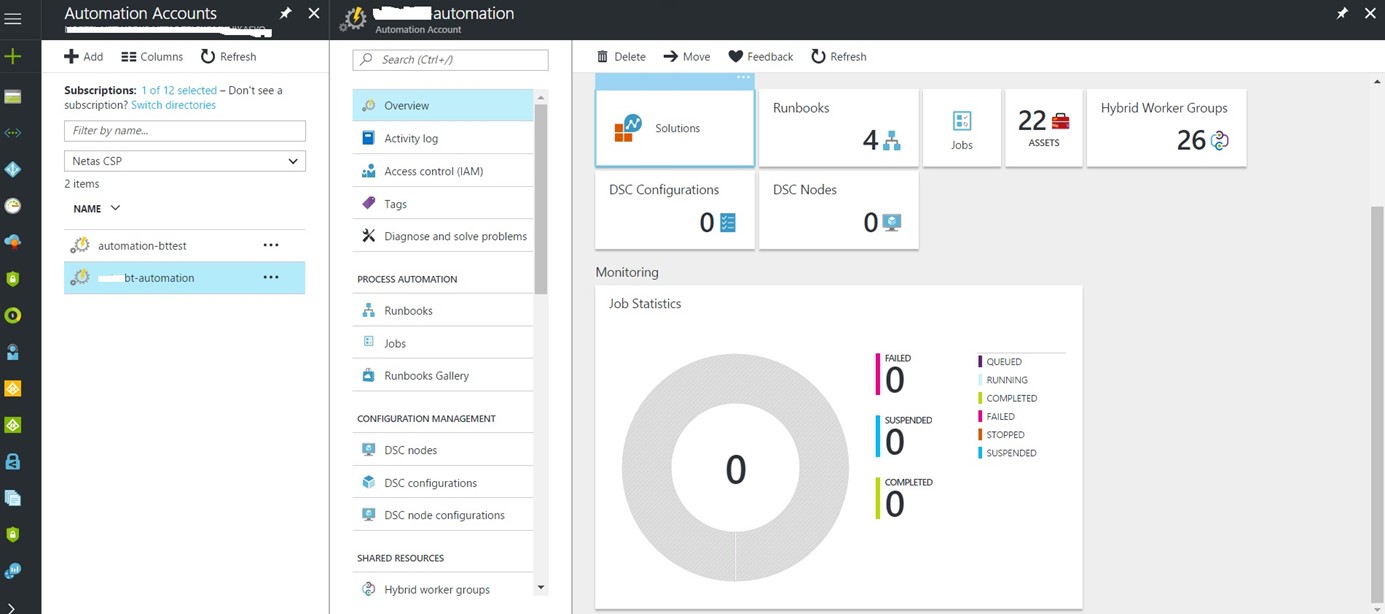
Task: Click the green plus New resource icon
Action: 13,56
